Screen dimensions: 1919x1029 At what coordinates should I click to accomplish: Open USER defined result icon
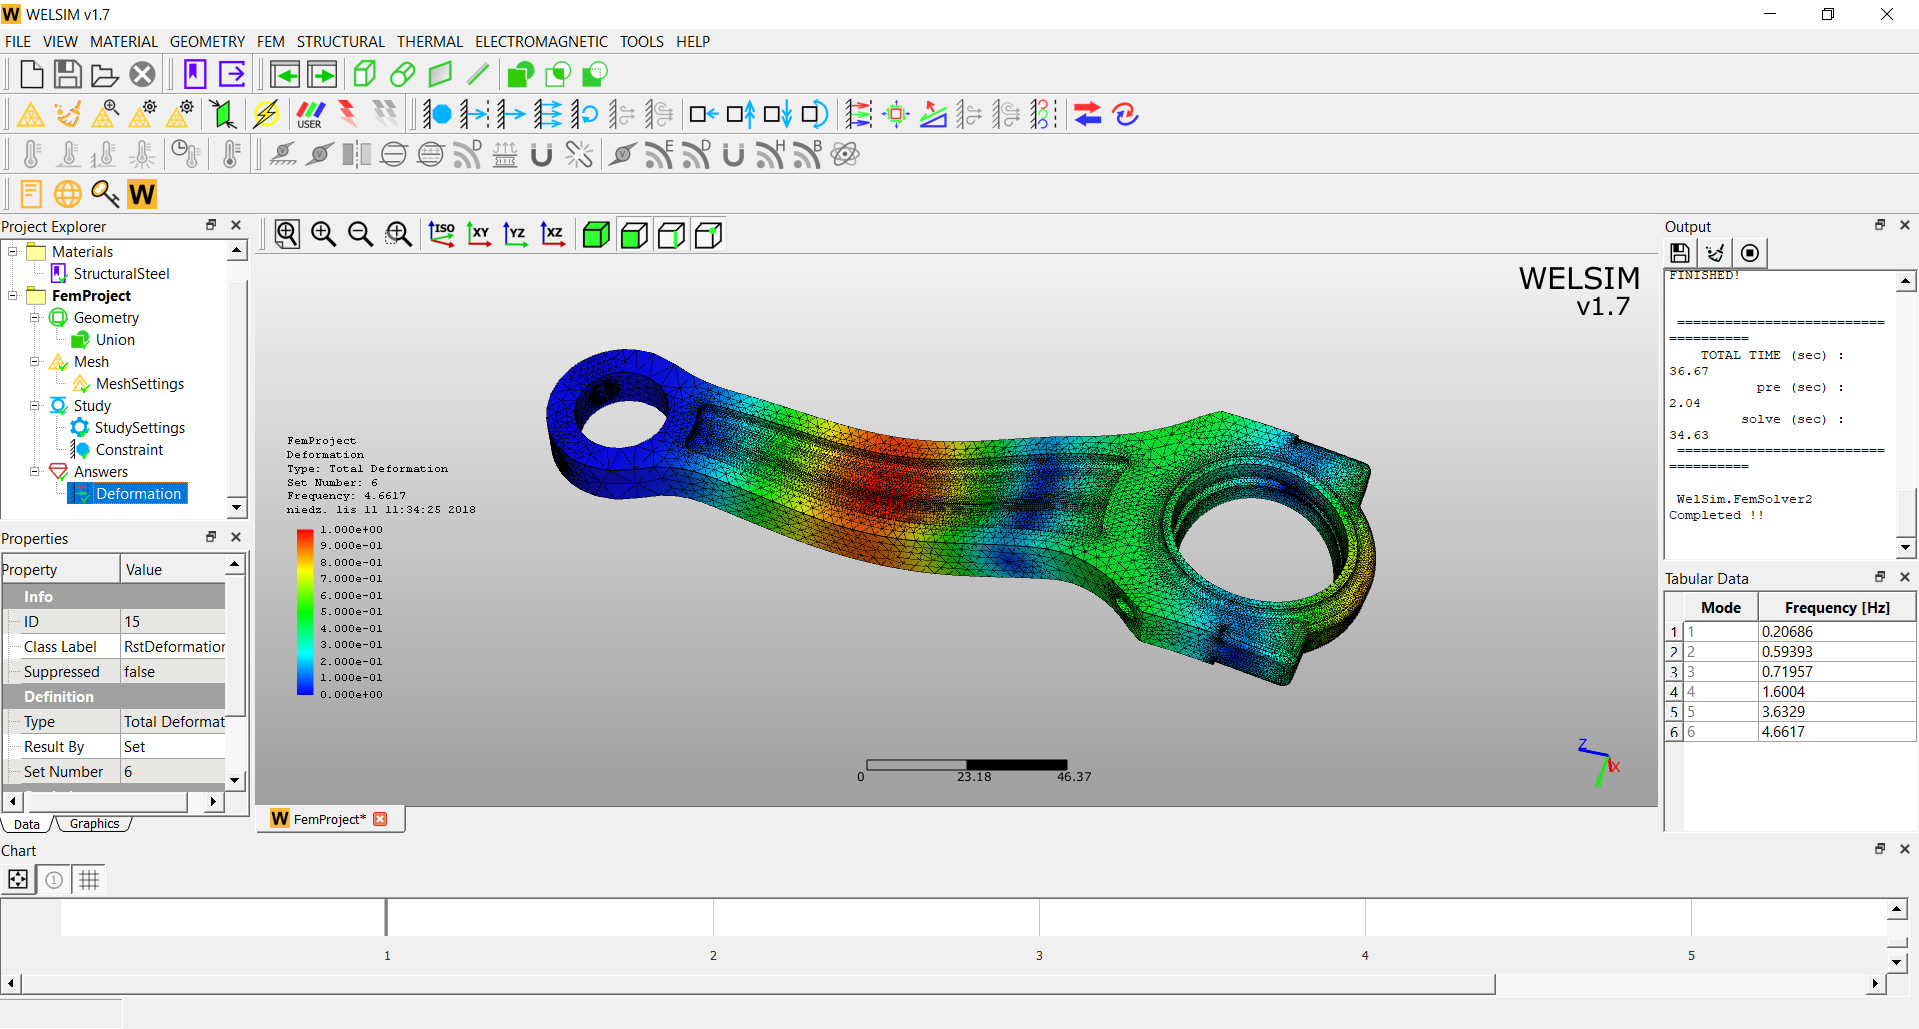coord(310,115)
